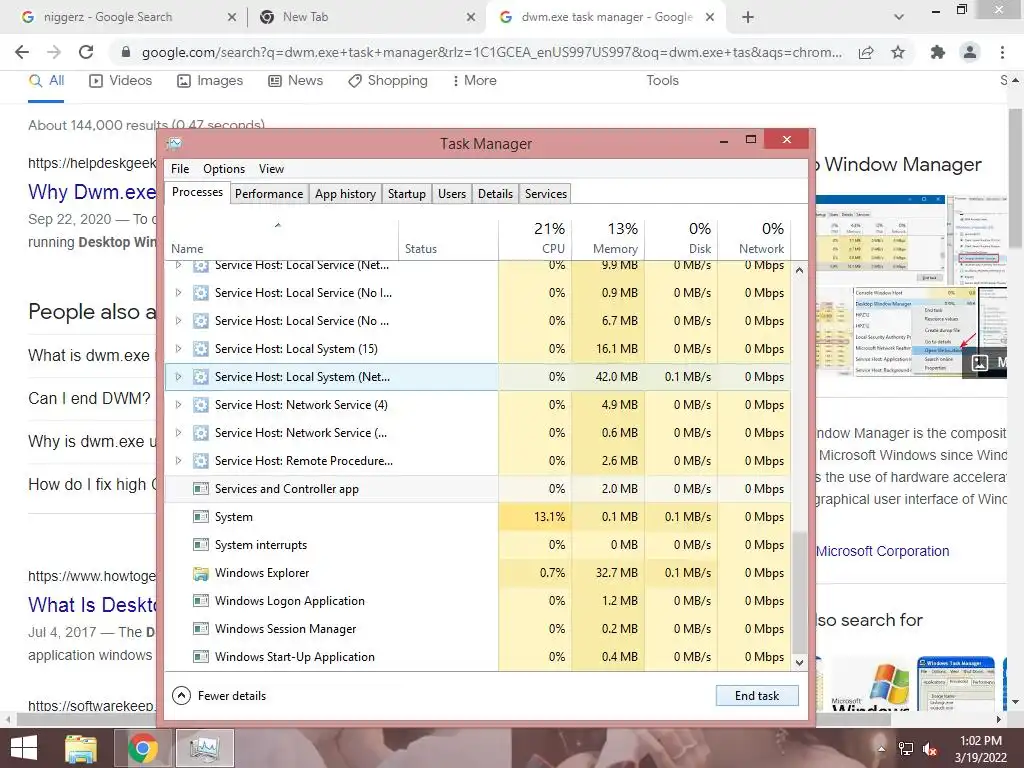Switch to Details tab

[495, 194]
